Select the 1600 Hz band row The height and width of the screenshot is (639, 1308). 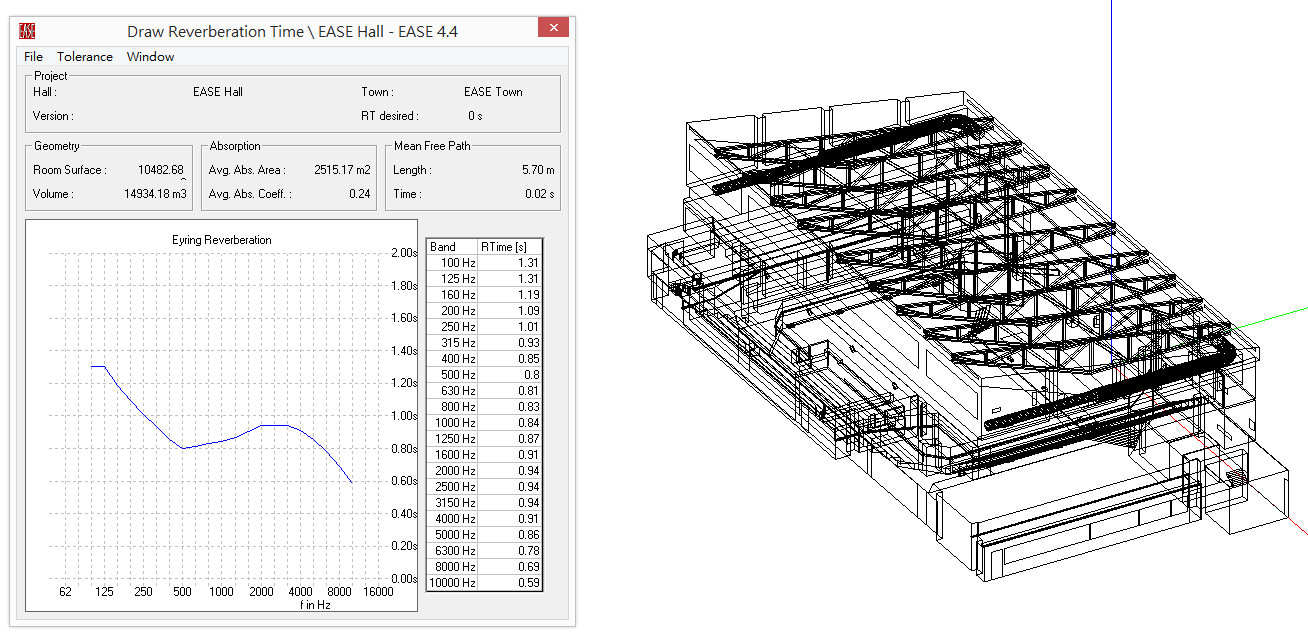click(484, 455)
